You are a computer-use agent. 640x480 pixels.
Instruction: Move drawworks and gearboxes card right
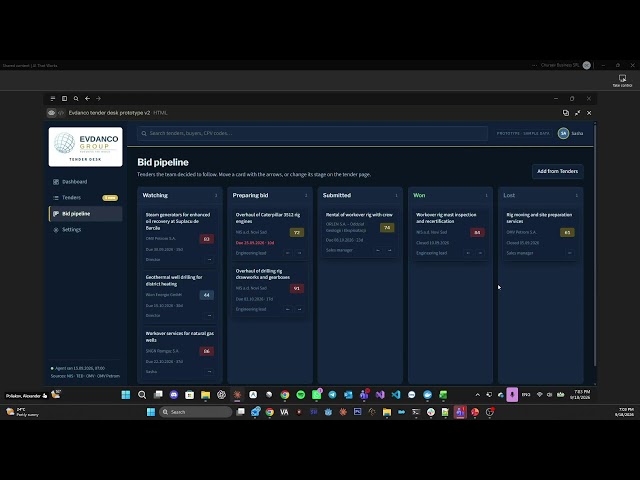point(299,309)
